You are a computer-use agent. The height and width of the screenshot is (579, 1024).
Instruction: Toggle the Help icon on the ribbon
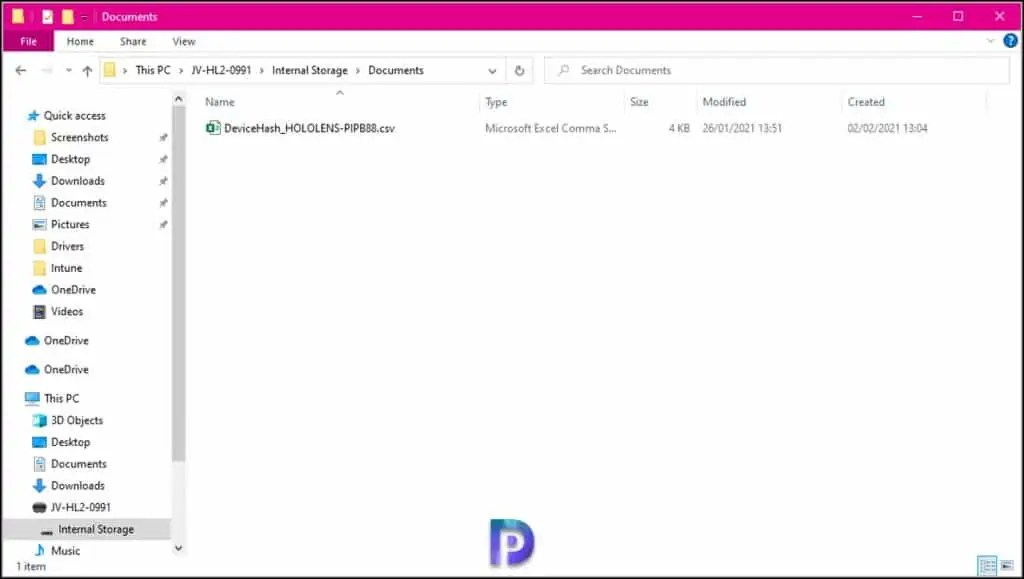[1009, 41]
